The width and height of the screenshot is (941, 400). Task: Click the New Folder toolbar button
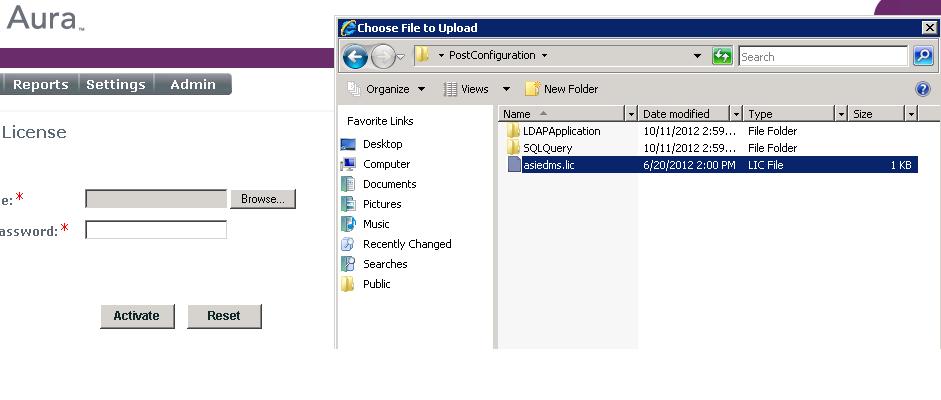(561, 89)
